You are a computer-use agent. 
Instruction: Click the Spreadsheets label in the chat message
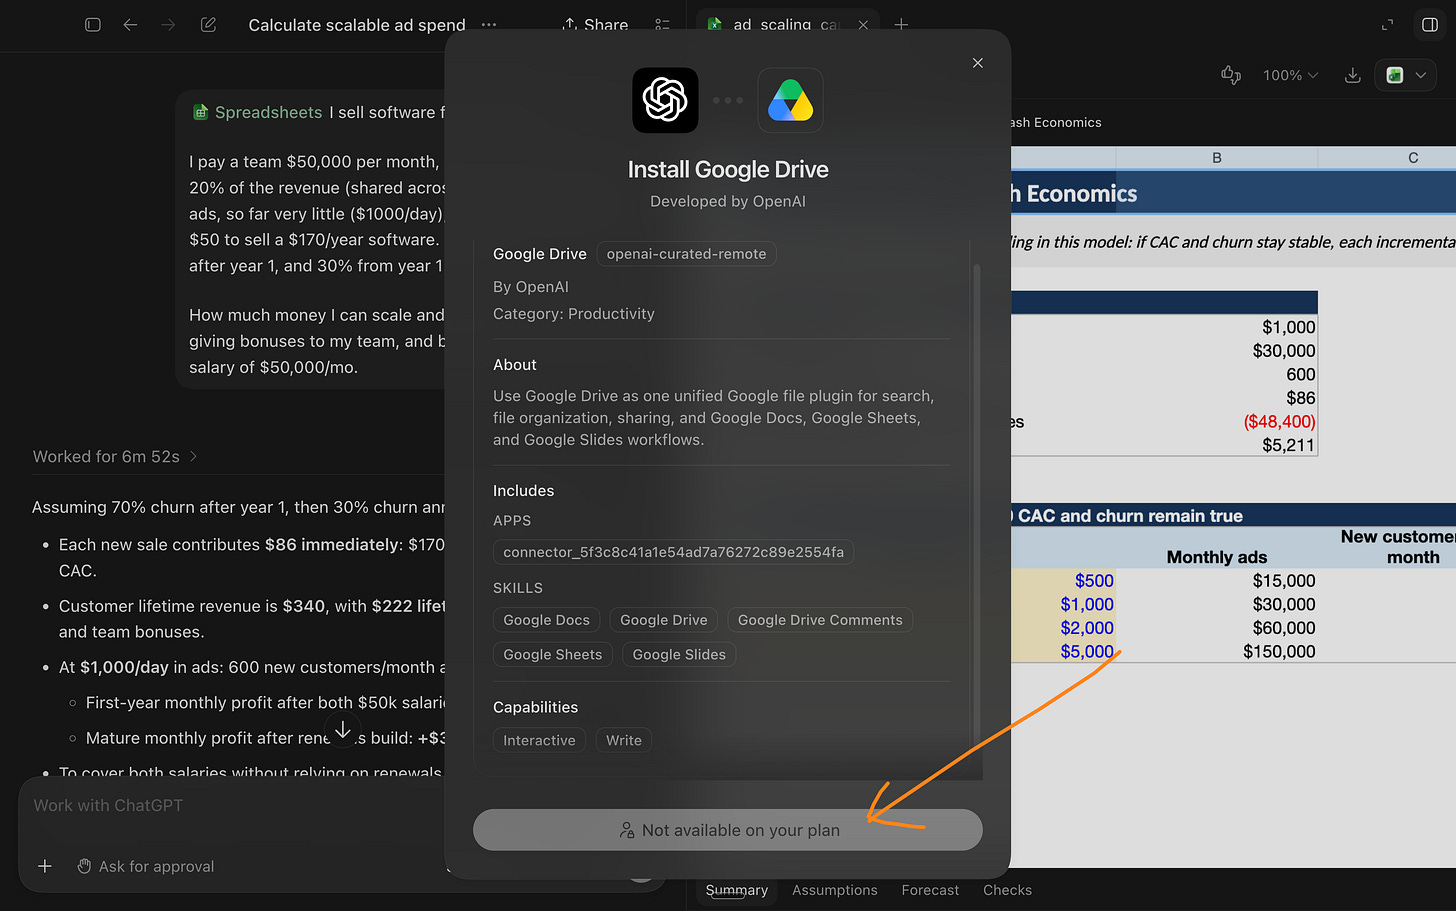tap(258, 112)
